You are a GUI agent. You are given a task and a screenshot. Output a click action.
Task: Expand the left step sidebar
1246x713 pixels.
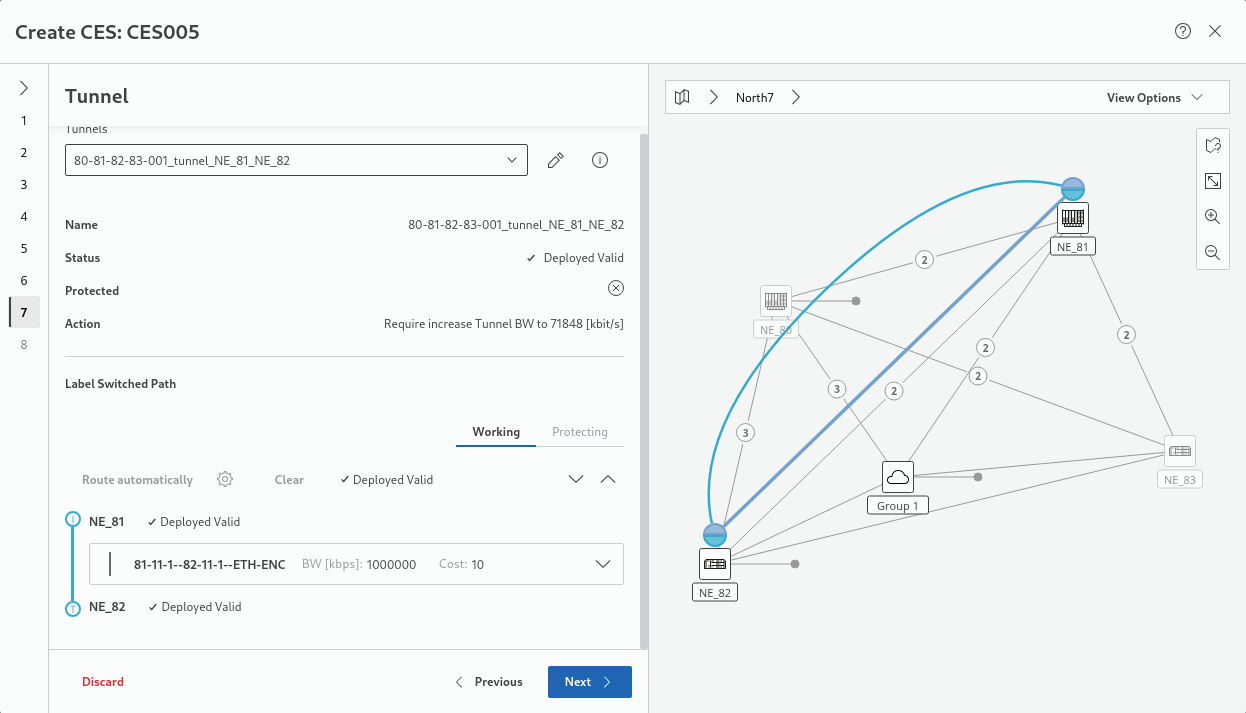coord(24,88)
